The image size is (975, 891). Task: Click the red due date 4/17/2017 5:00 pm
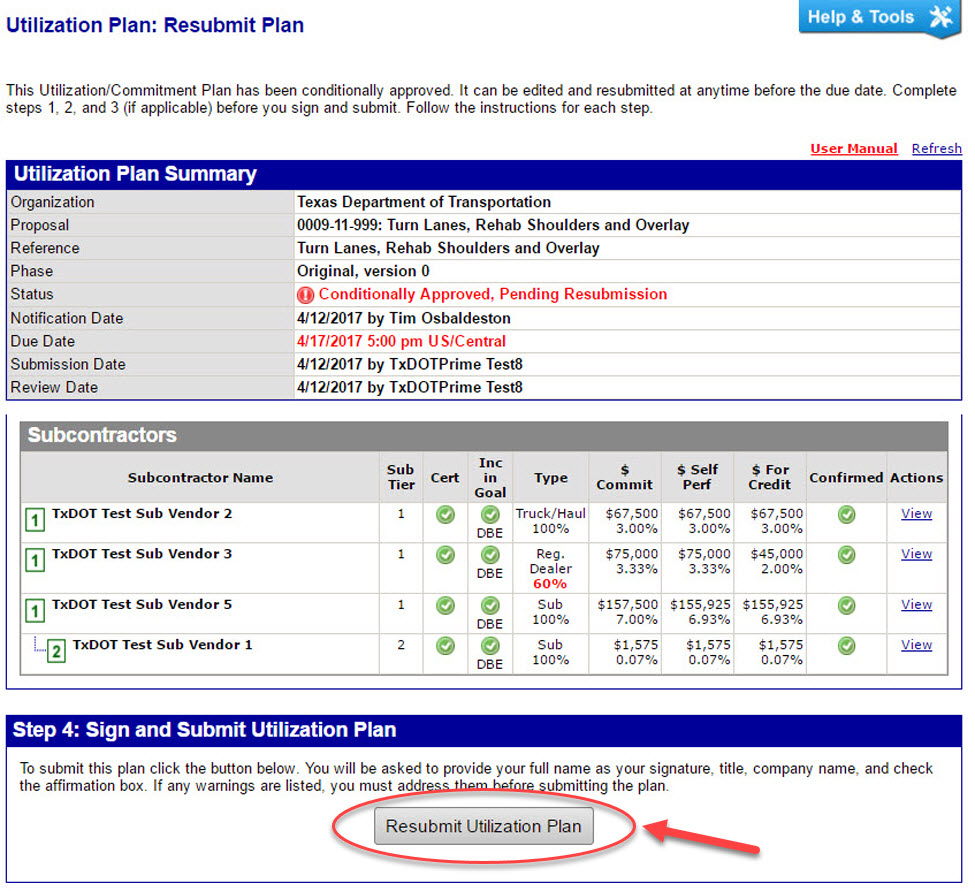[x=401, y=341]
